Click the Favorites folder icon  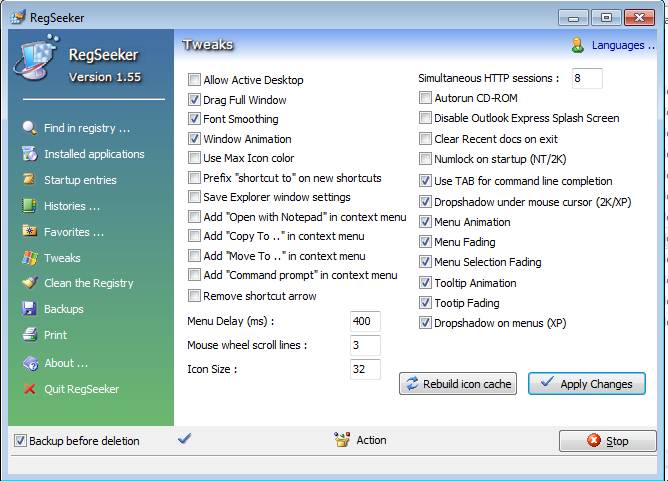[29, 231]
